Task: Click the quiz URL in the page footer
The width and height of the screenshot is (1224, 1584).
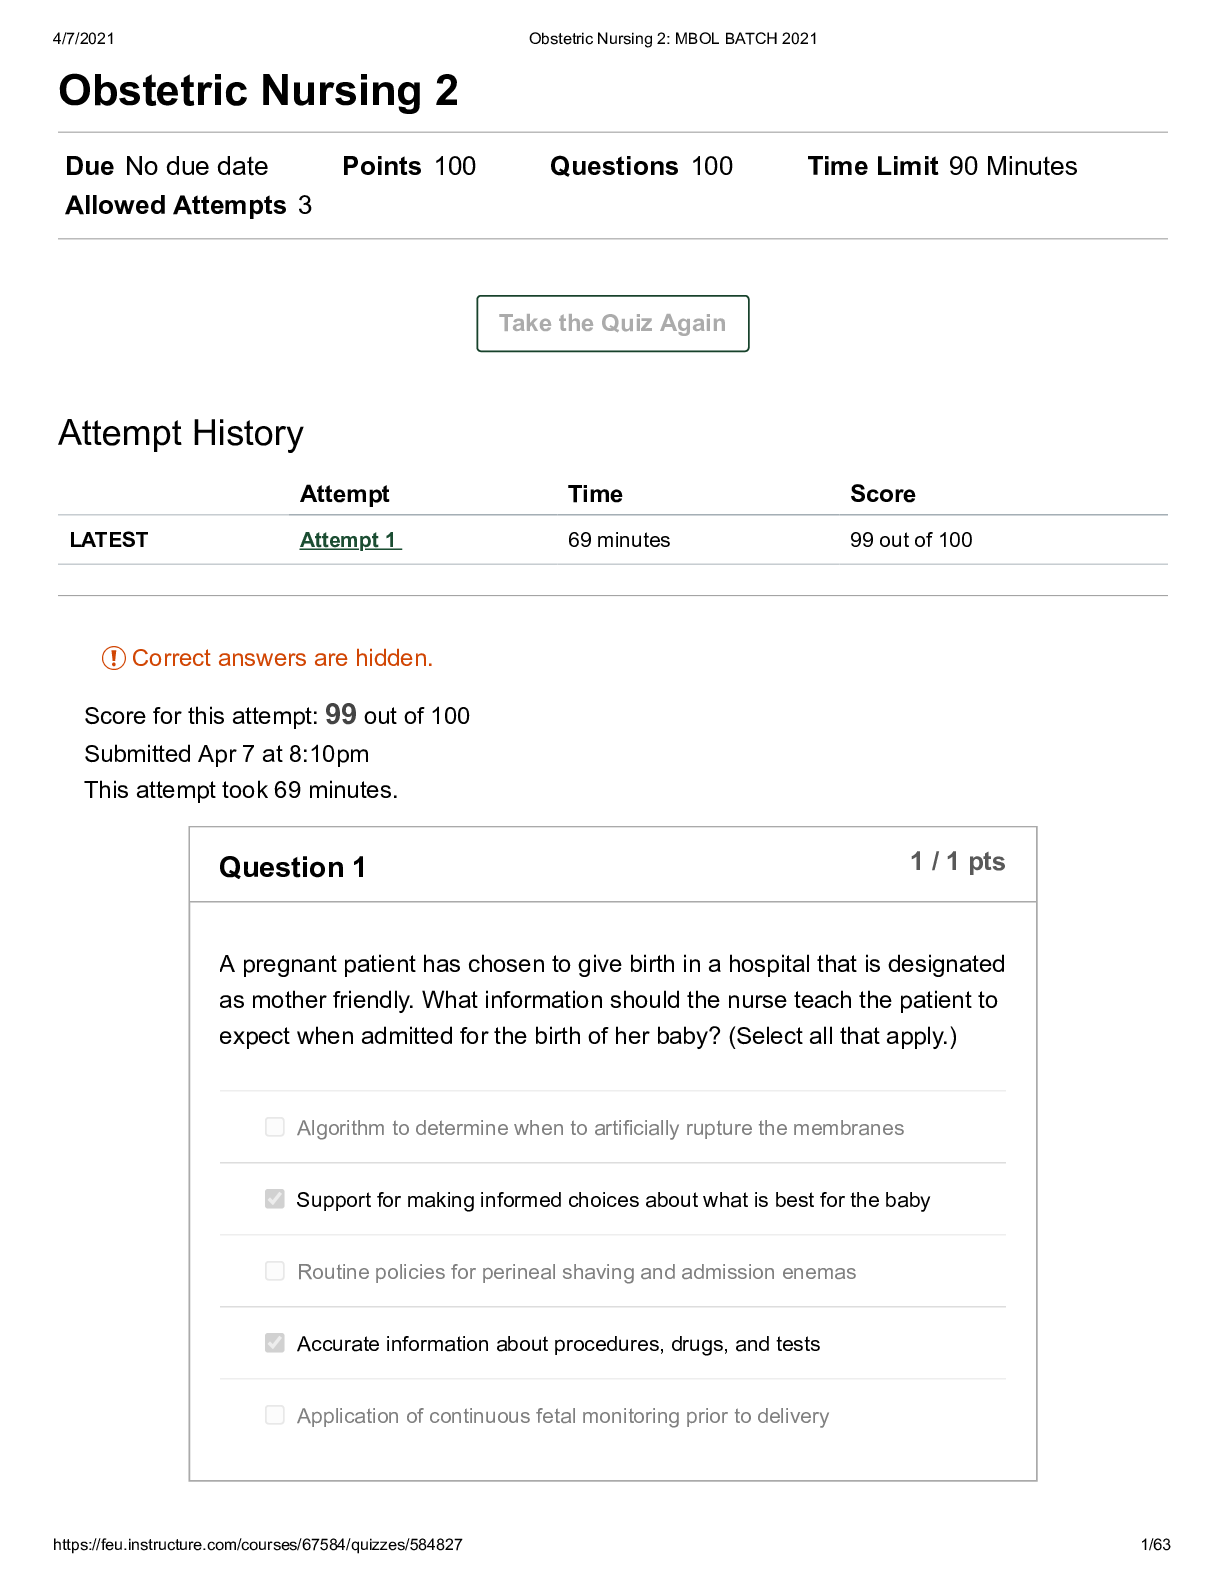Action: coord(257,1545)
